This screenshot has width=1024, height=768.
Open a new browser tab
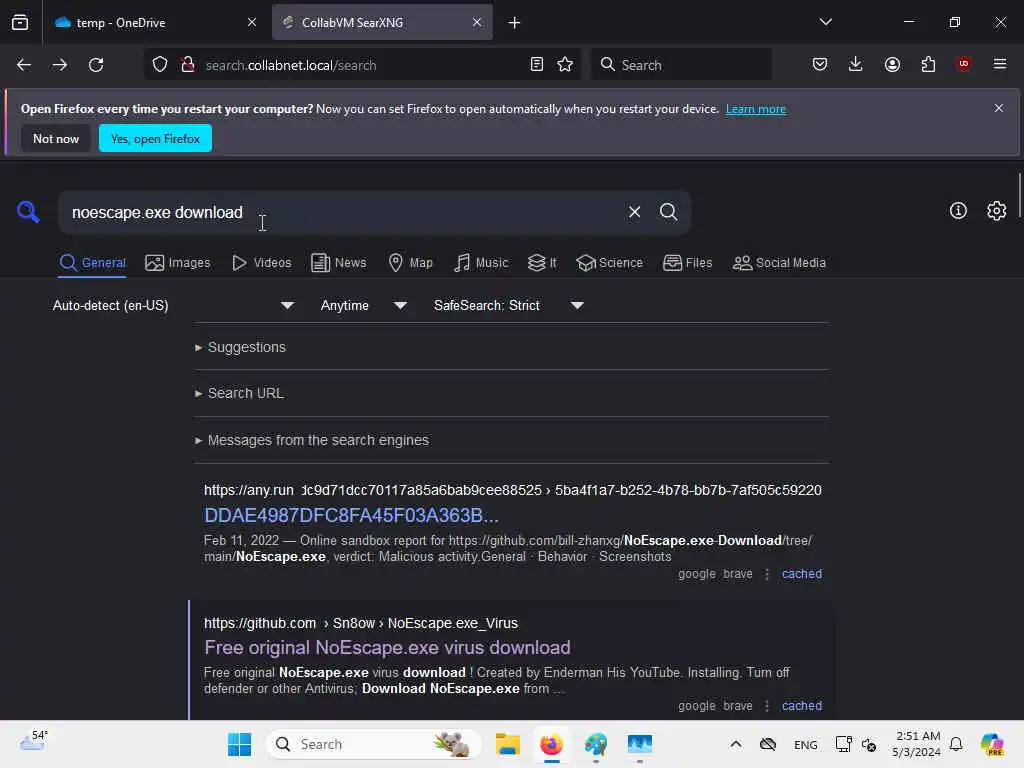click(x=515, y=23)
